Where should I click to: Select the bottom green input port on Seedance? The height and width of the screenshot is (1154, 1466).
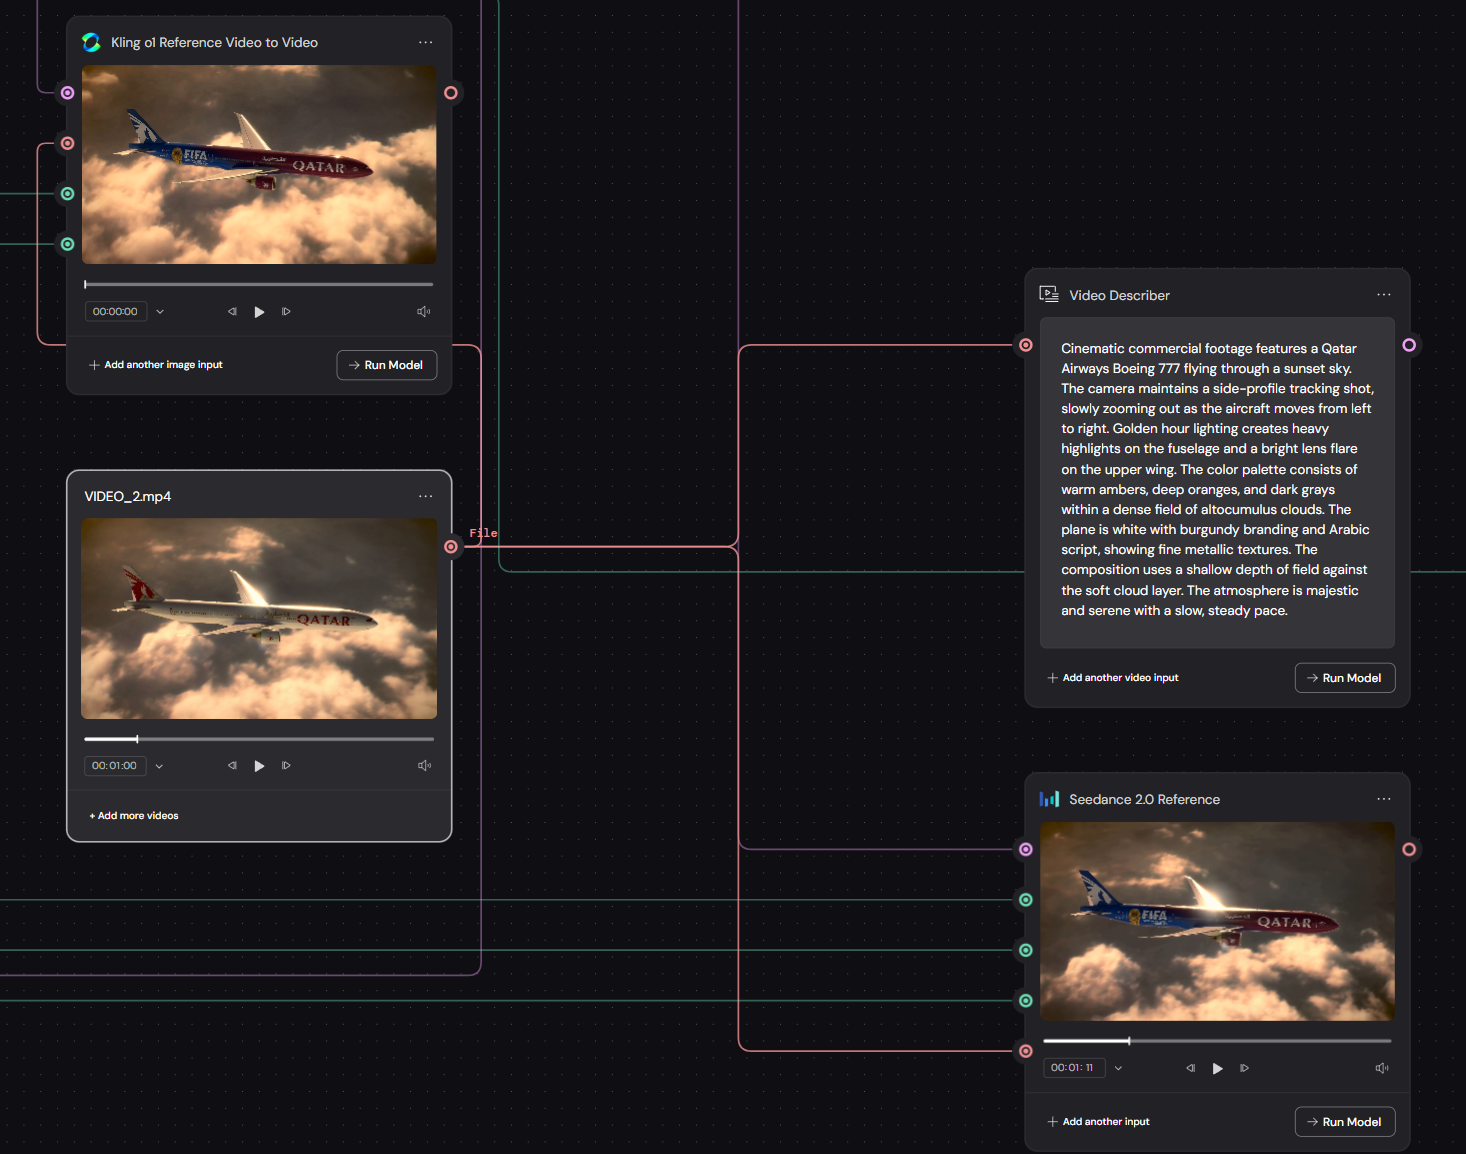coord(1026,1000)
